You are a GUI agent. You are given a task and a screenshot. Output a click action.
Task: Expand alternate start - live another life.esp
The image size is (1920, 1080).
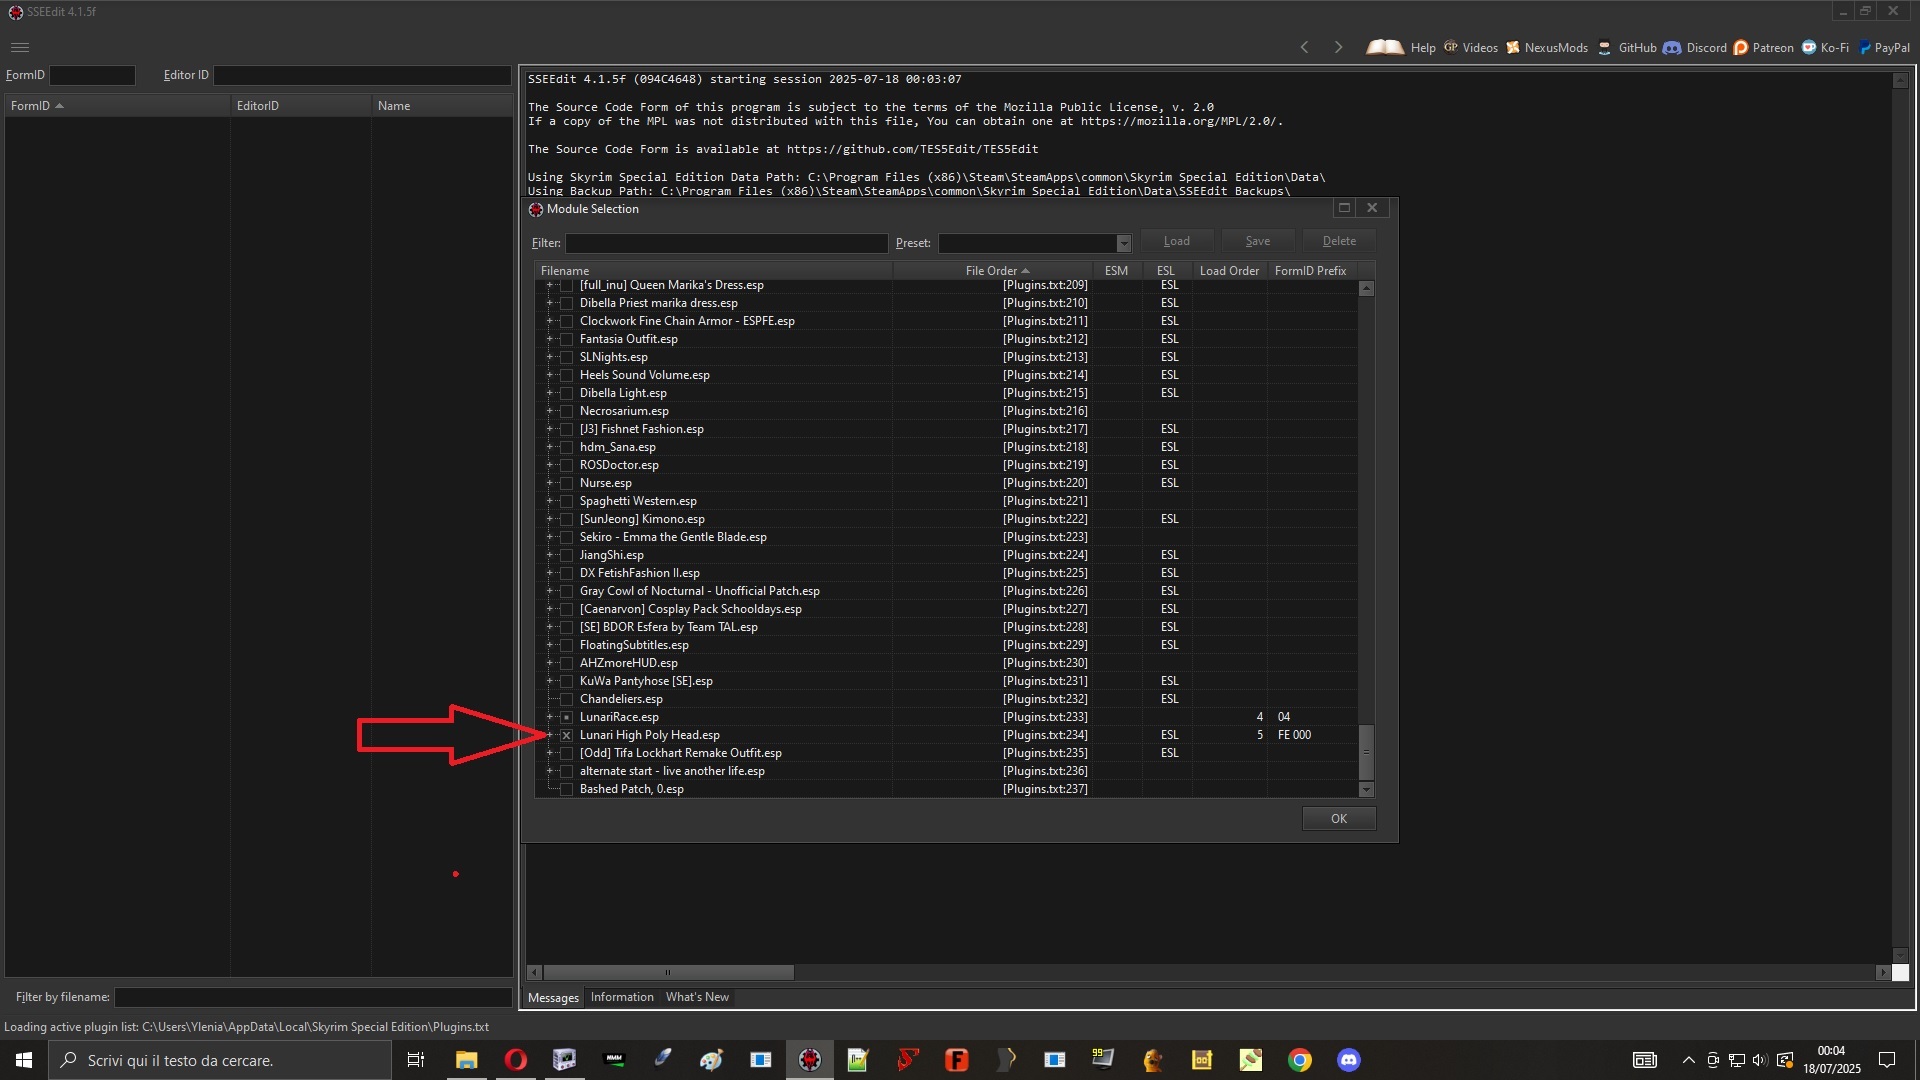click(549, 771)
